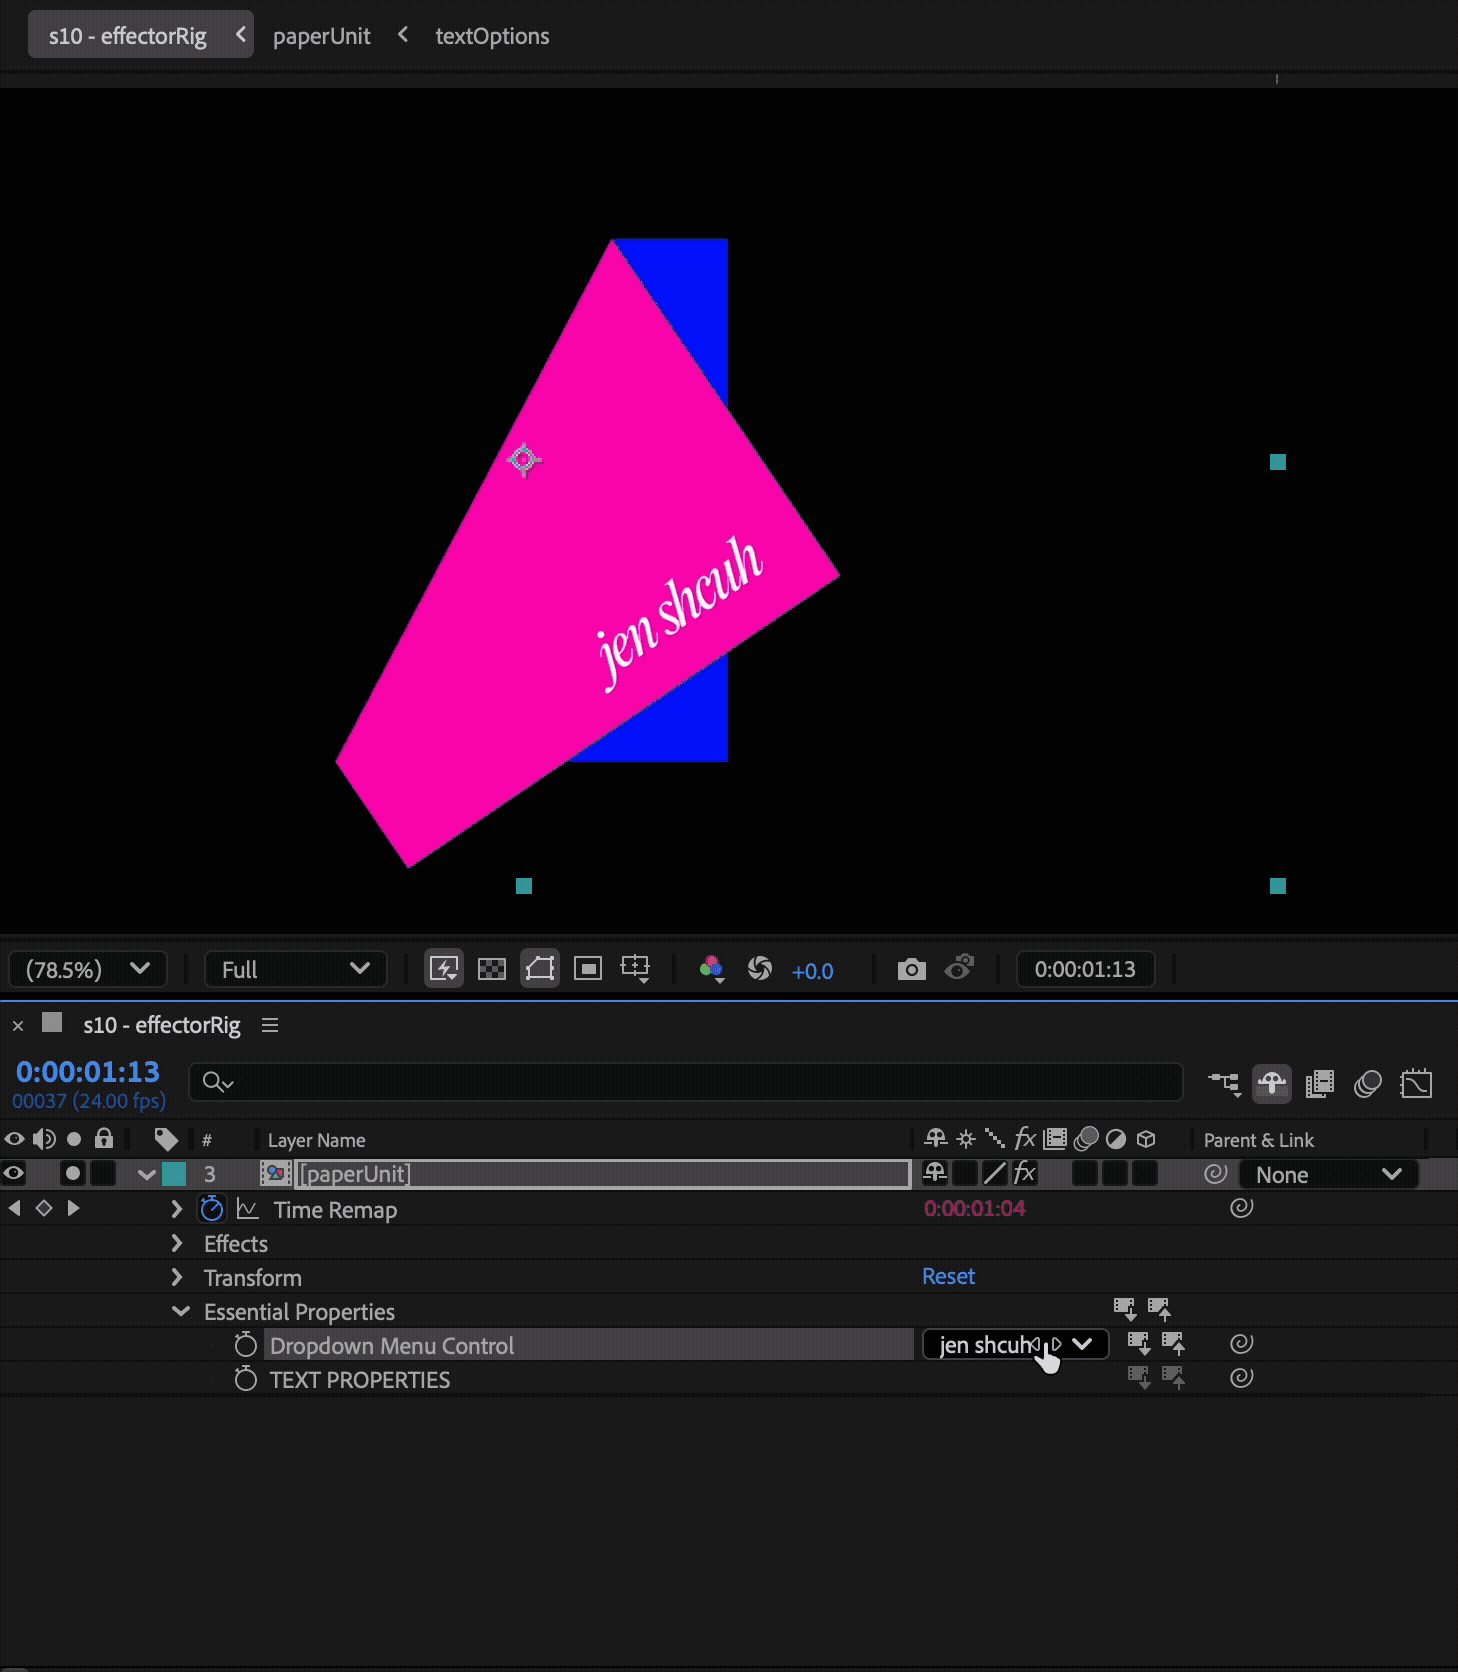
Task: Toggle Dropdown Menu Control stopwatch
Action: pyautogui.click(x=246, y=1345)
